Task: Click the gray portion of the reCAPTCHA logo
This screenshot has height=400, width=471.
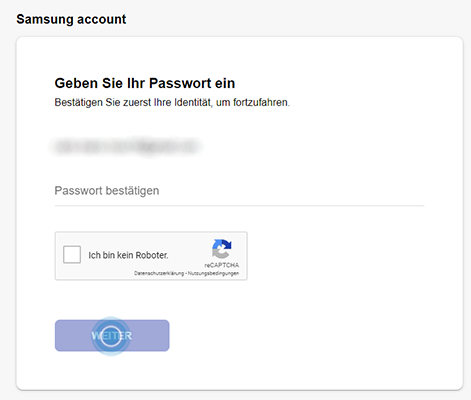Action: [x=219, y=253]
